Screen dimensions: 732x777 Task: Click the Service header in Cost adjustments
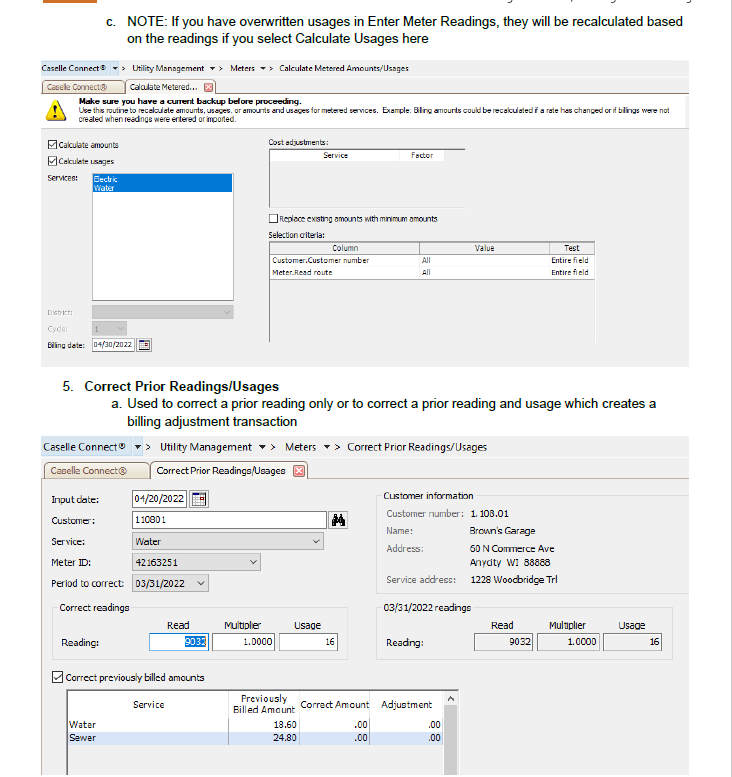point(335,155)
